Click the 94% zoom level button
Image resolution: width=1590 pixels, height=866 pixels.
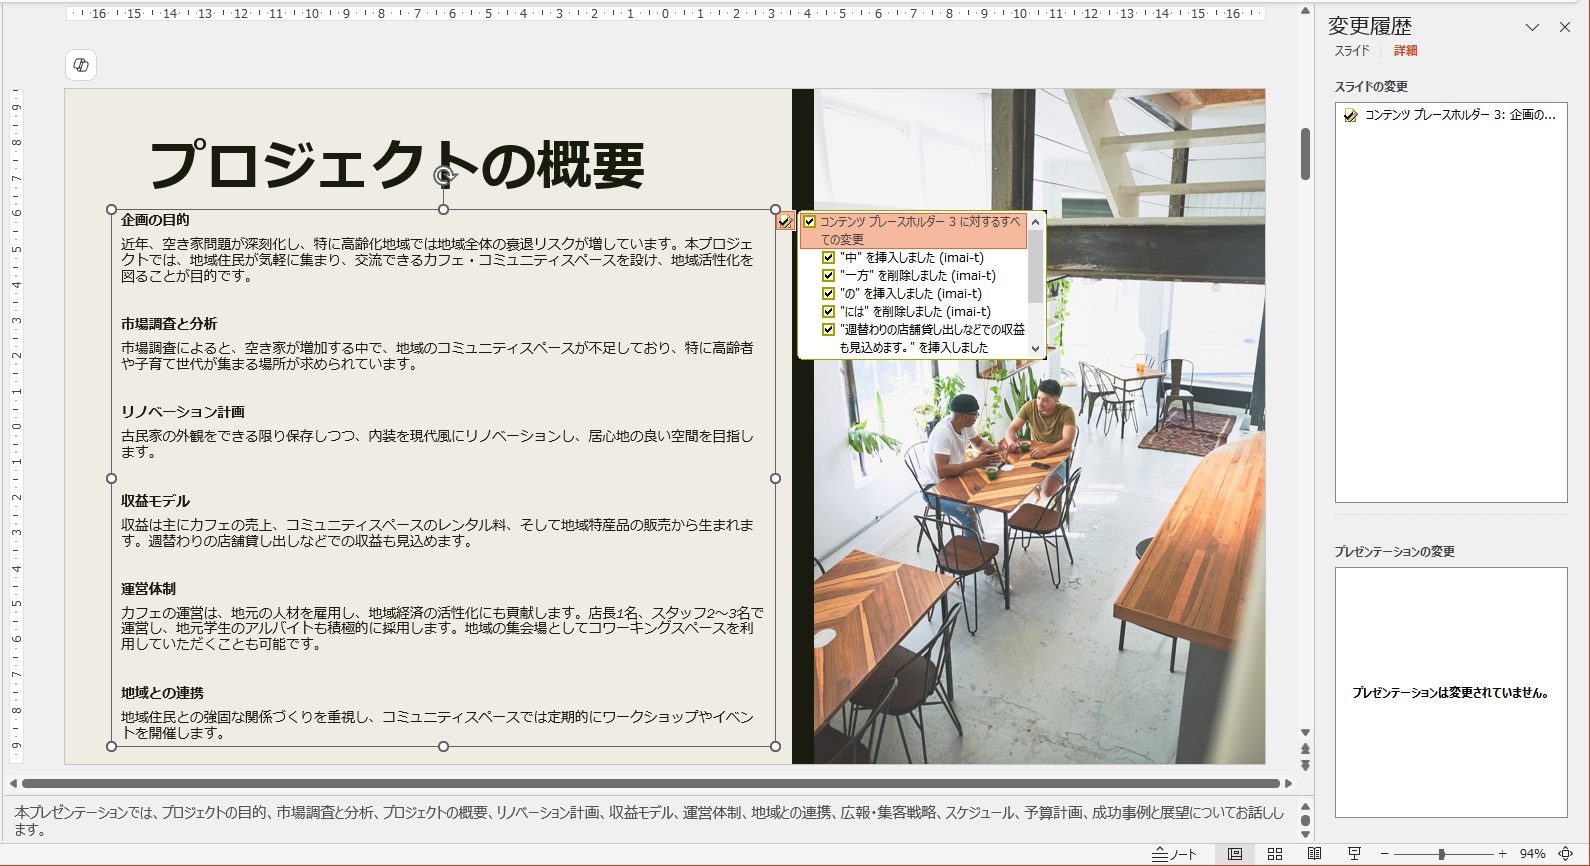pyautogui.click(x=1532, y=854)
